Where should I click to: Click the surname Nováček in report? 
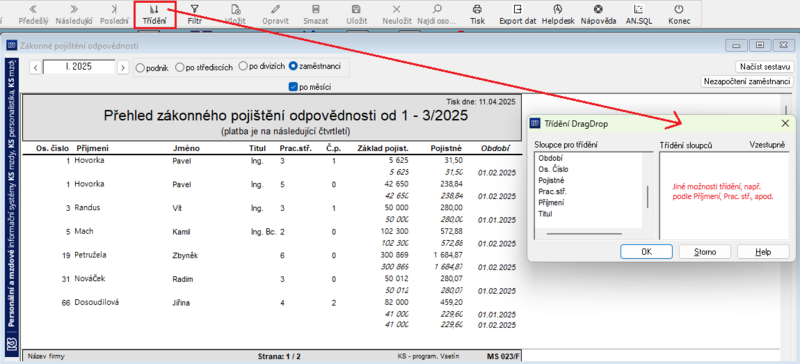[x=89, y=279]
